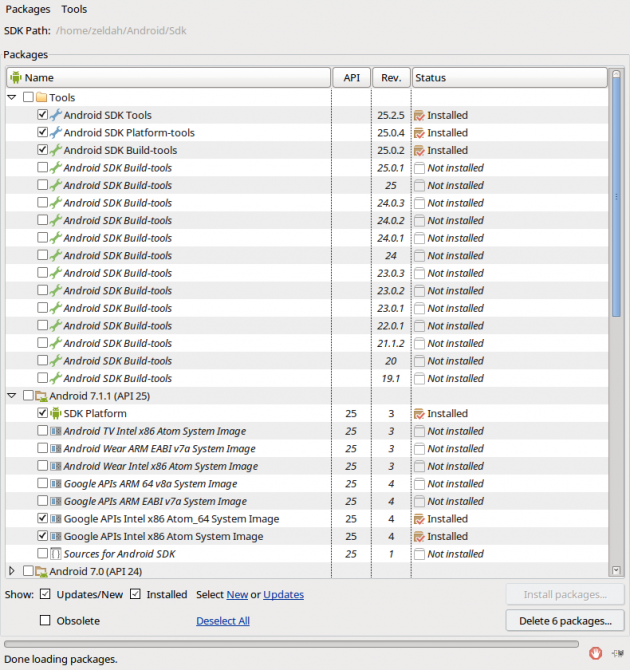Toggle Android 7.1.1 (API 25) group checkbox
This screenshot has height=670, width=630.
click(x=28, y=395)
